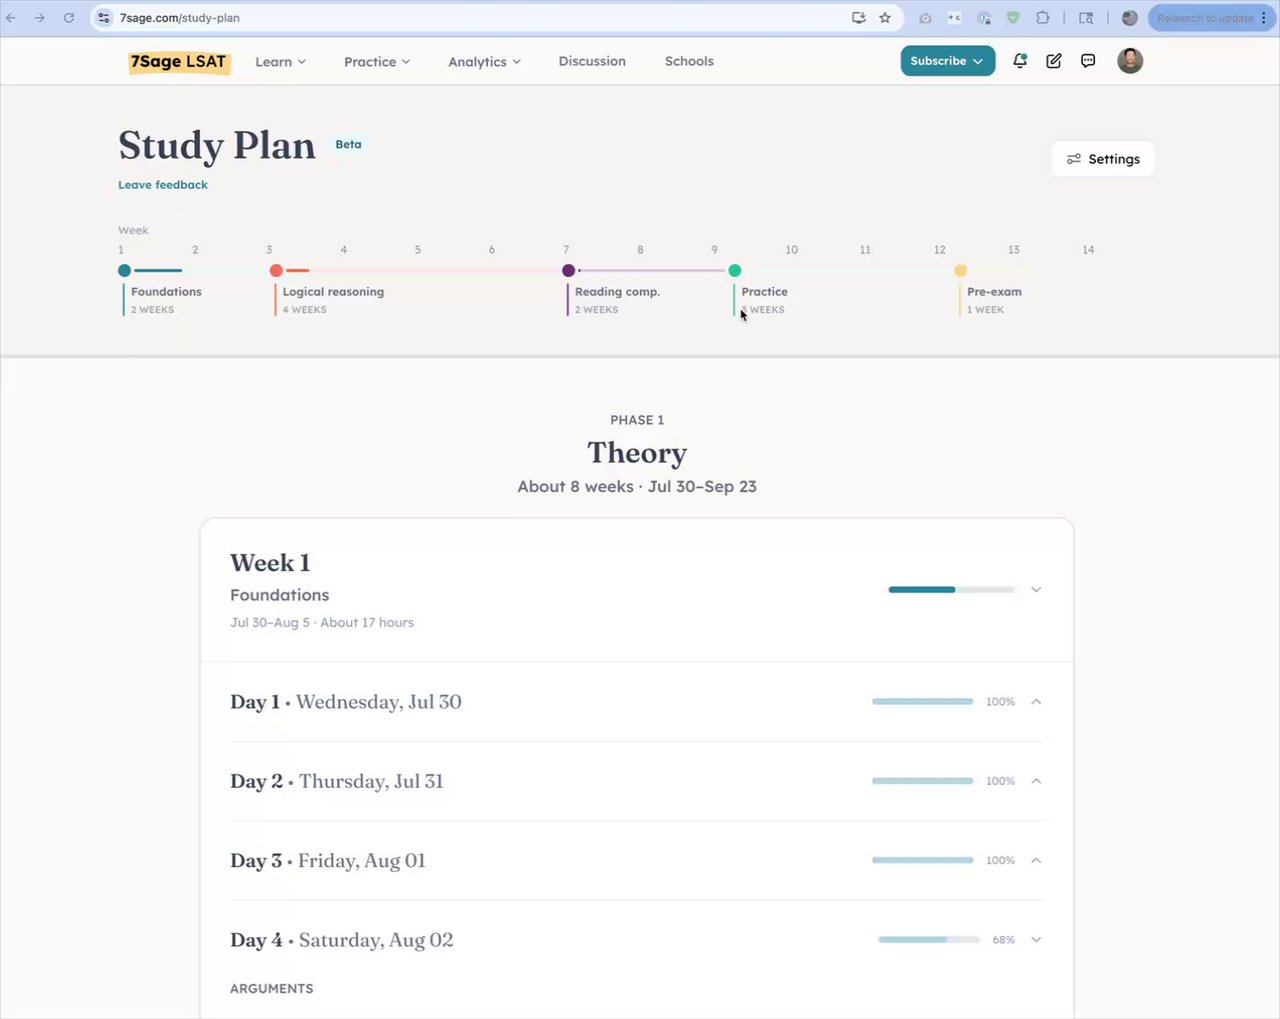Screen dimensions: 1280x1019
Task: Click the Practice phase timeline dot
Action: pyautogui.click(x=735, y=270)
